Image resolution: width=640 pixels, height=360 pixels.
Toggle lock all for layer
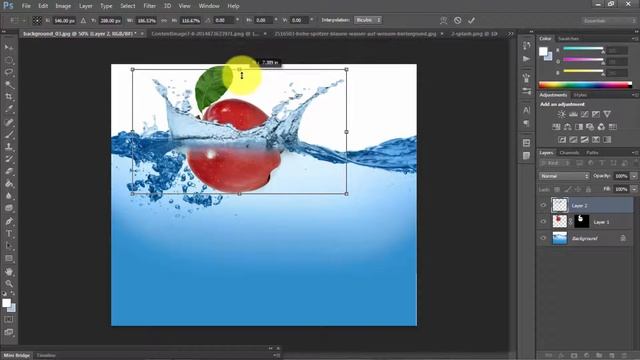pyautogui.click(x=588, y=189)
